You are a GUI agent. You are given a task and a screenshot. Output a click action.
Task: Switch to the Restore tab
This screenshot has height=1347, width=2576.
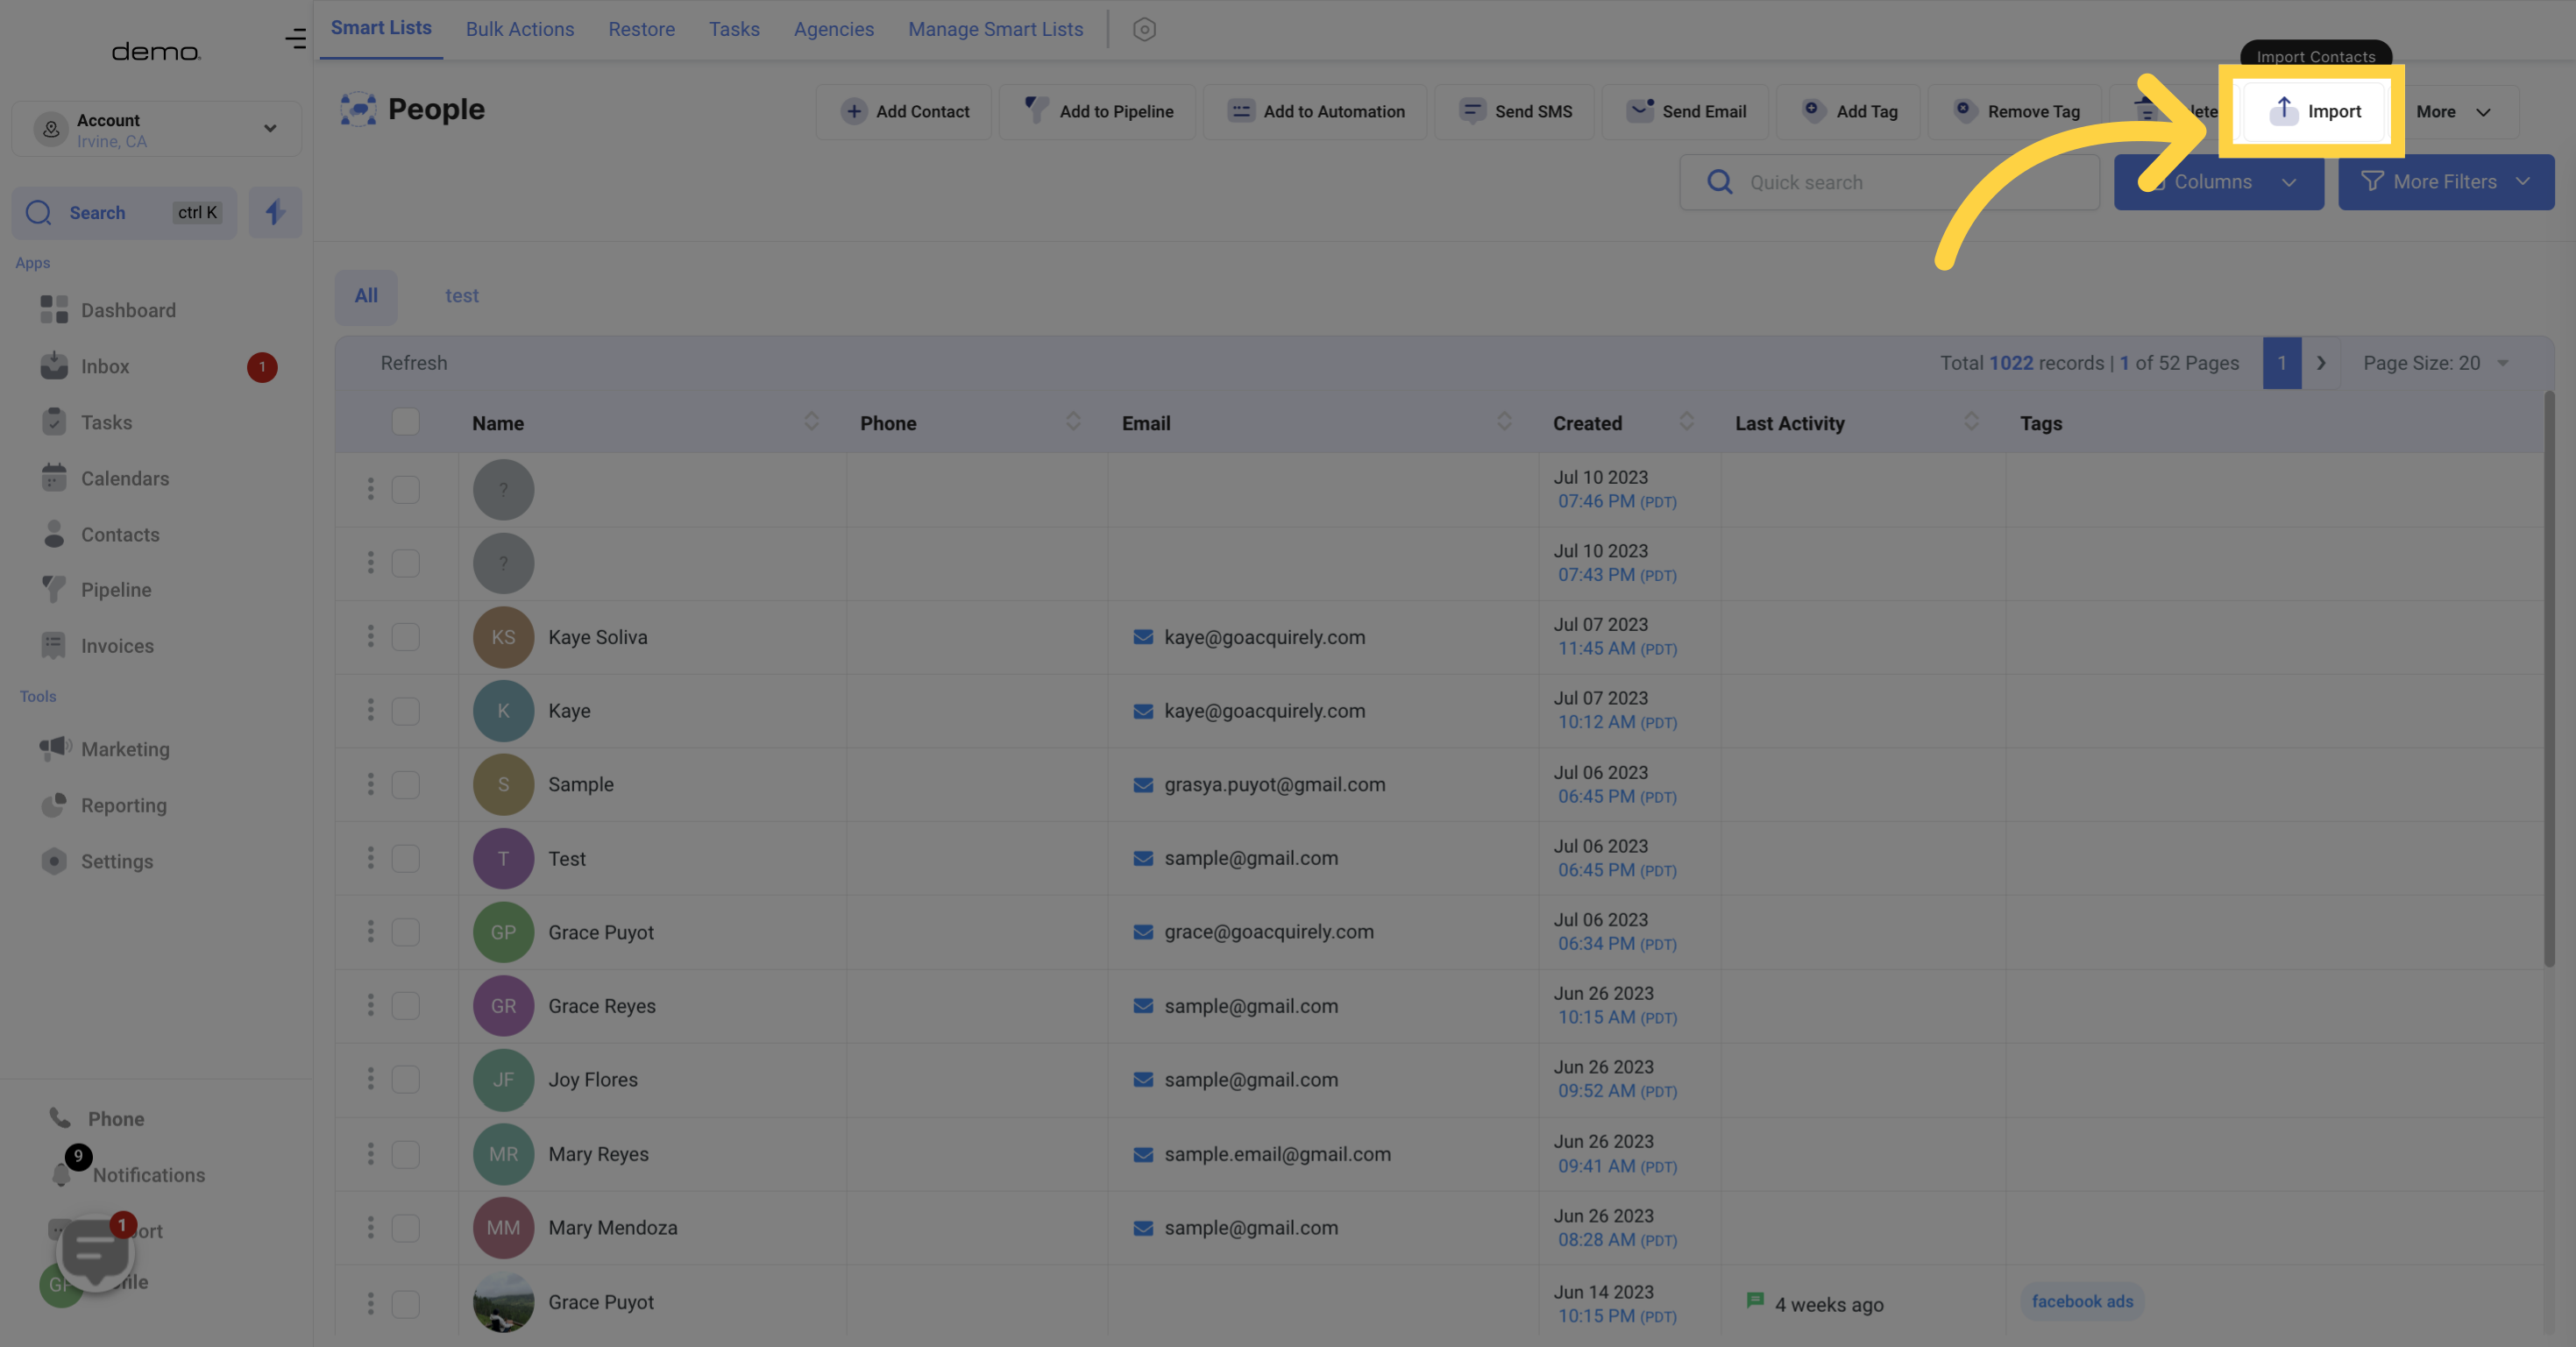coord(642,29)
